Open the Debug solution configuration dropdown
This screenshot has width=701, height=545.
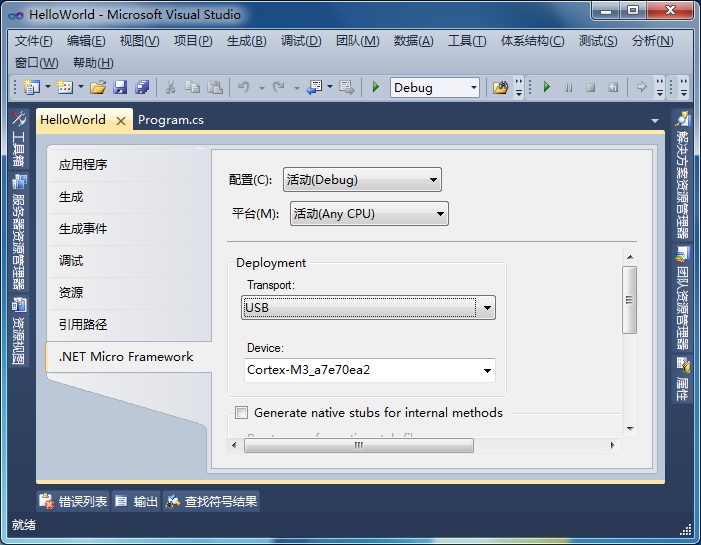pos(435,88)
